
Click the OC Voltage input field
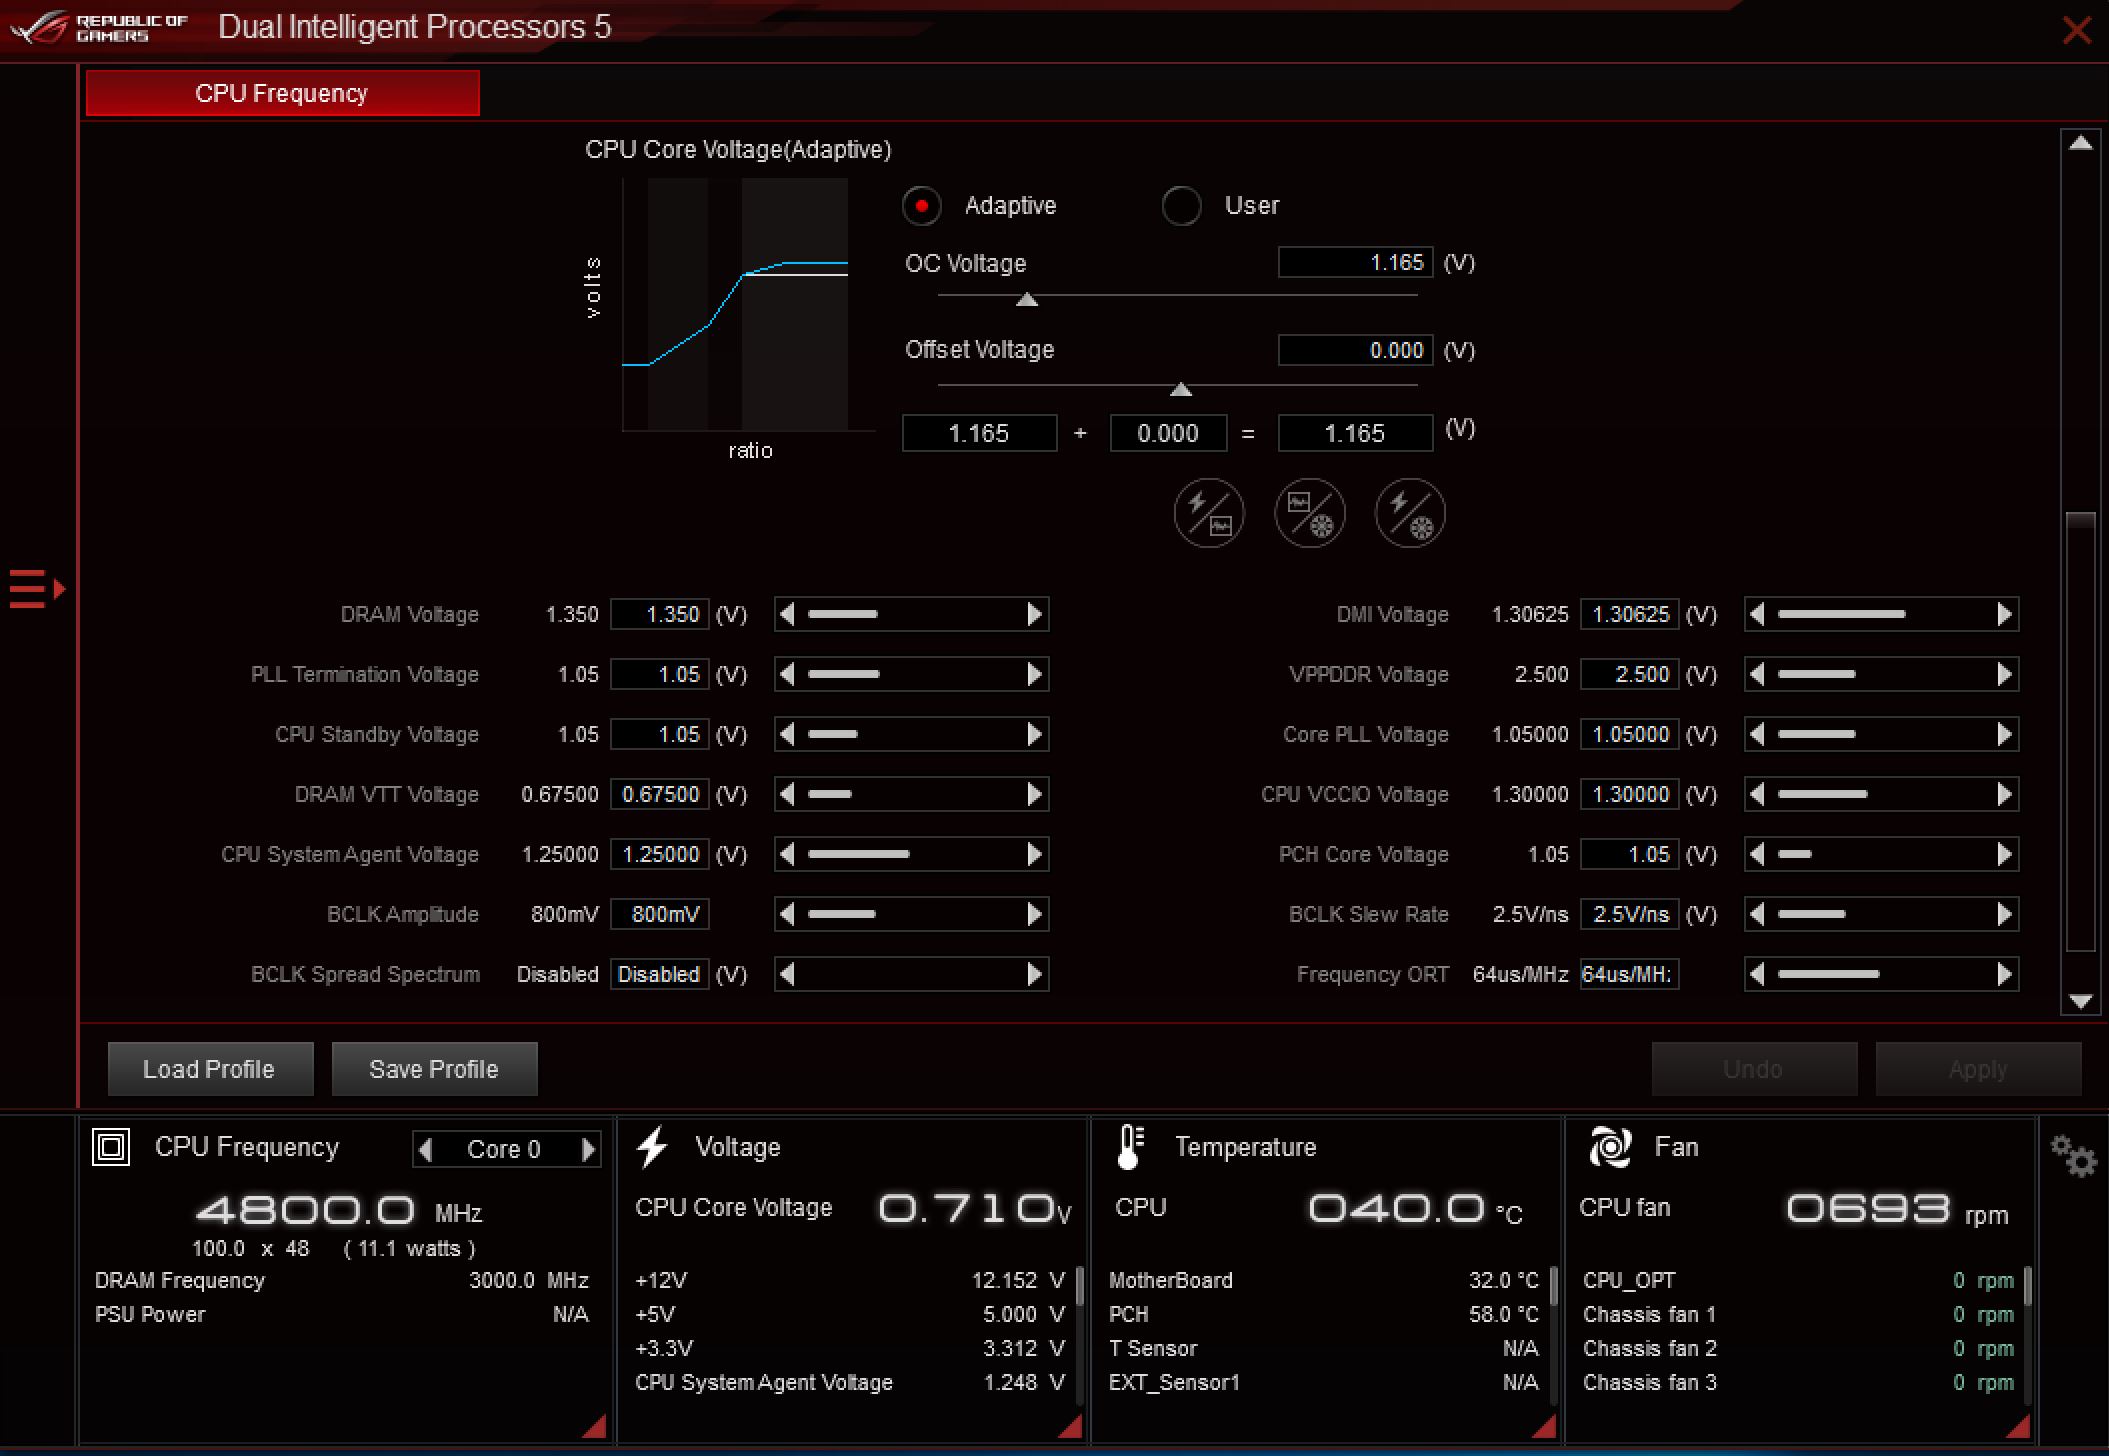1356,262
